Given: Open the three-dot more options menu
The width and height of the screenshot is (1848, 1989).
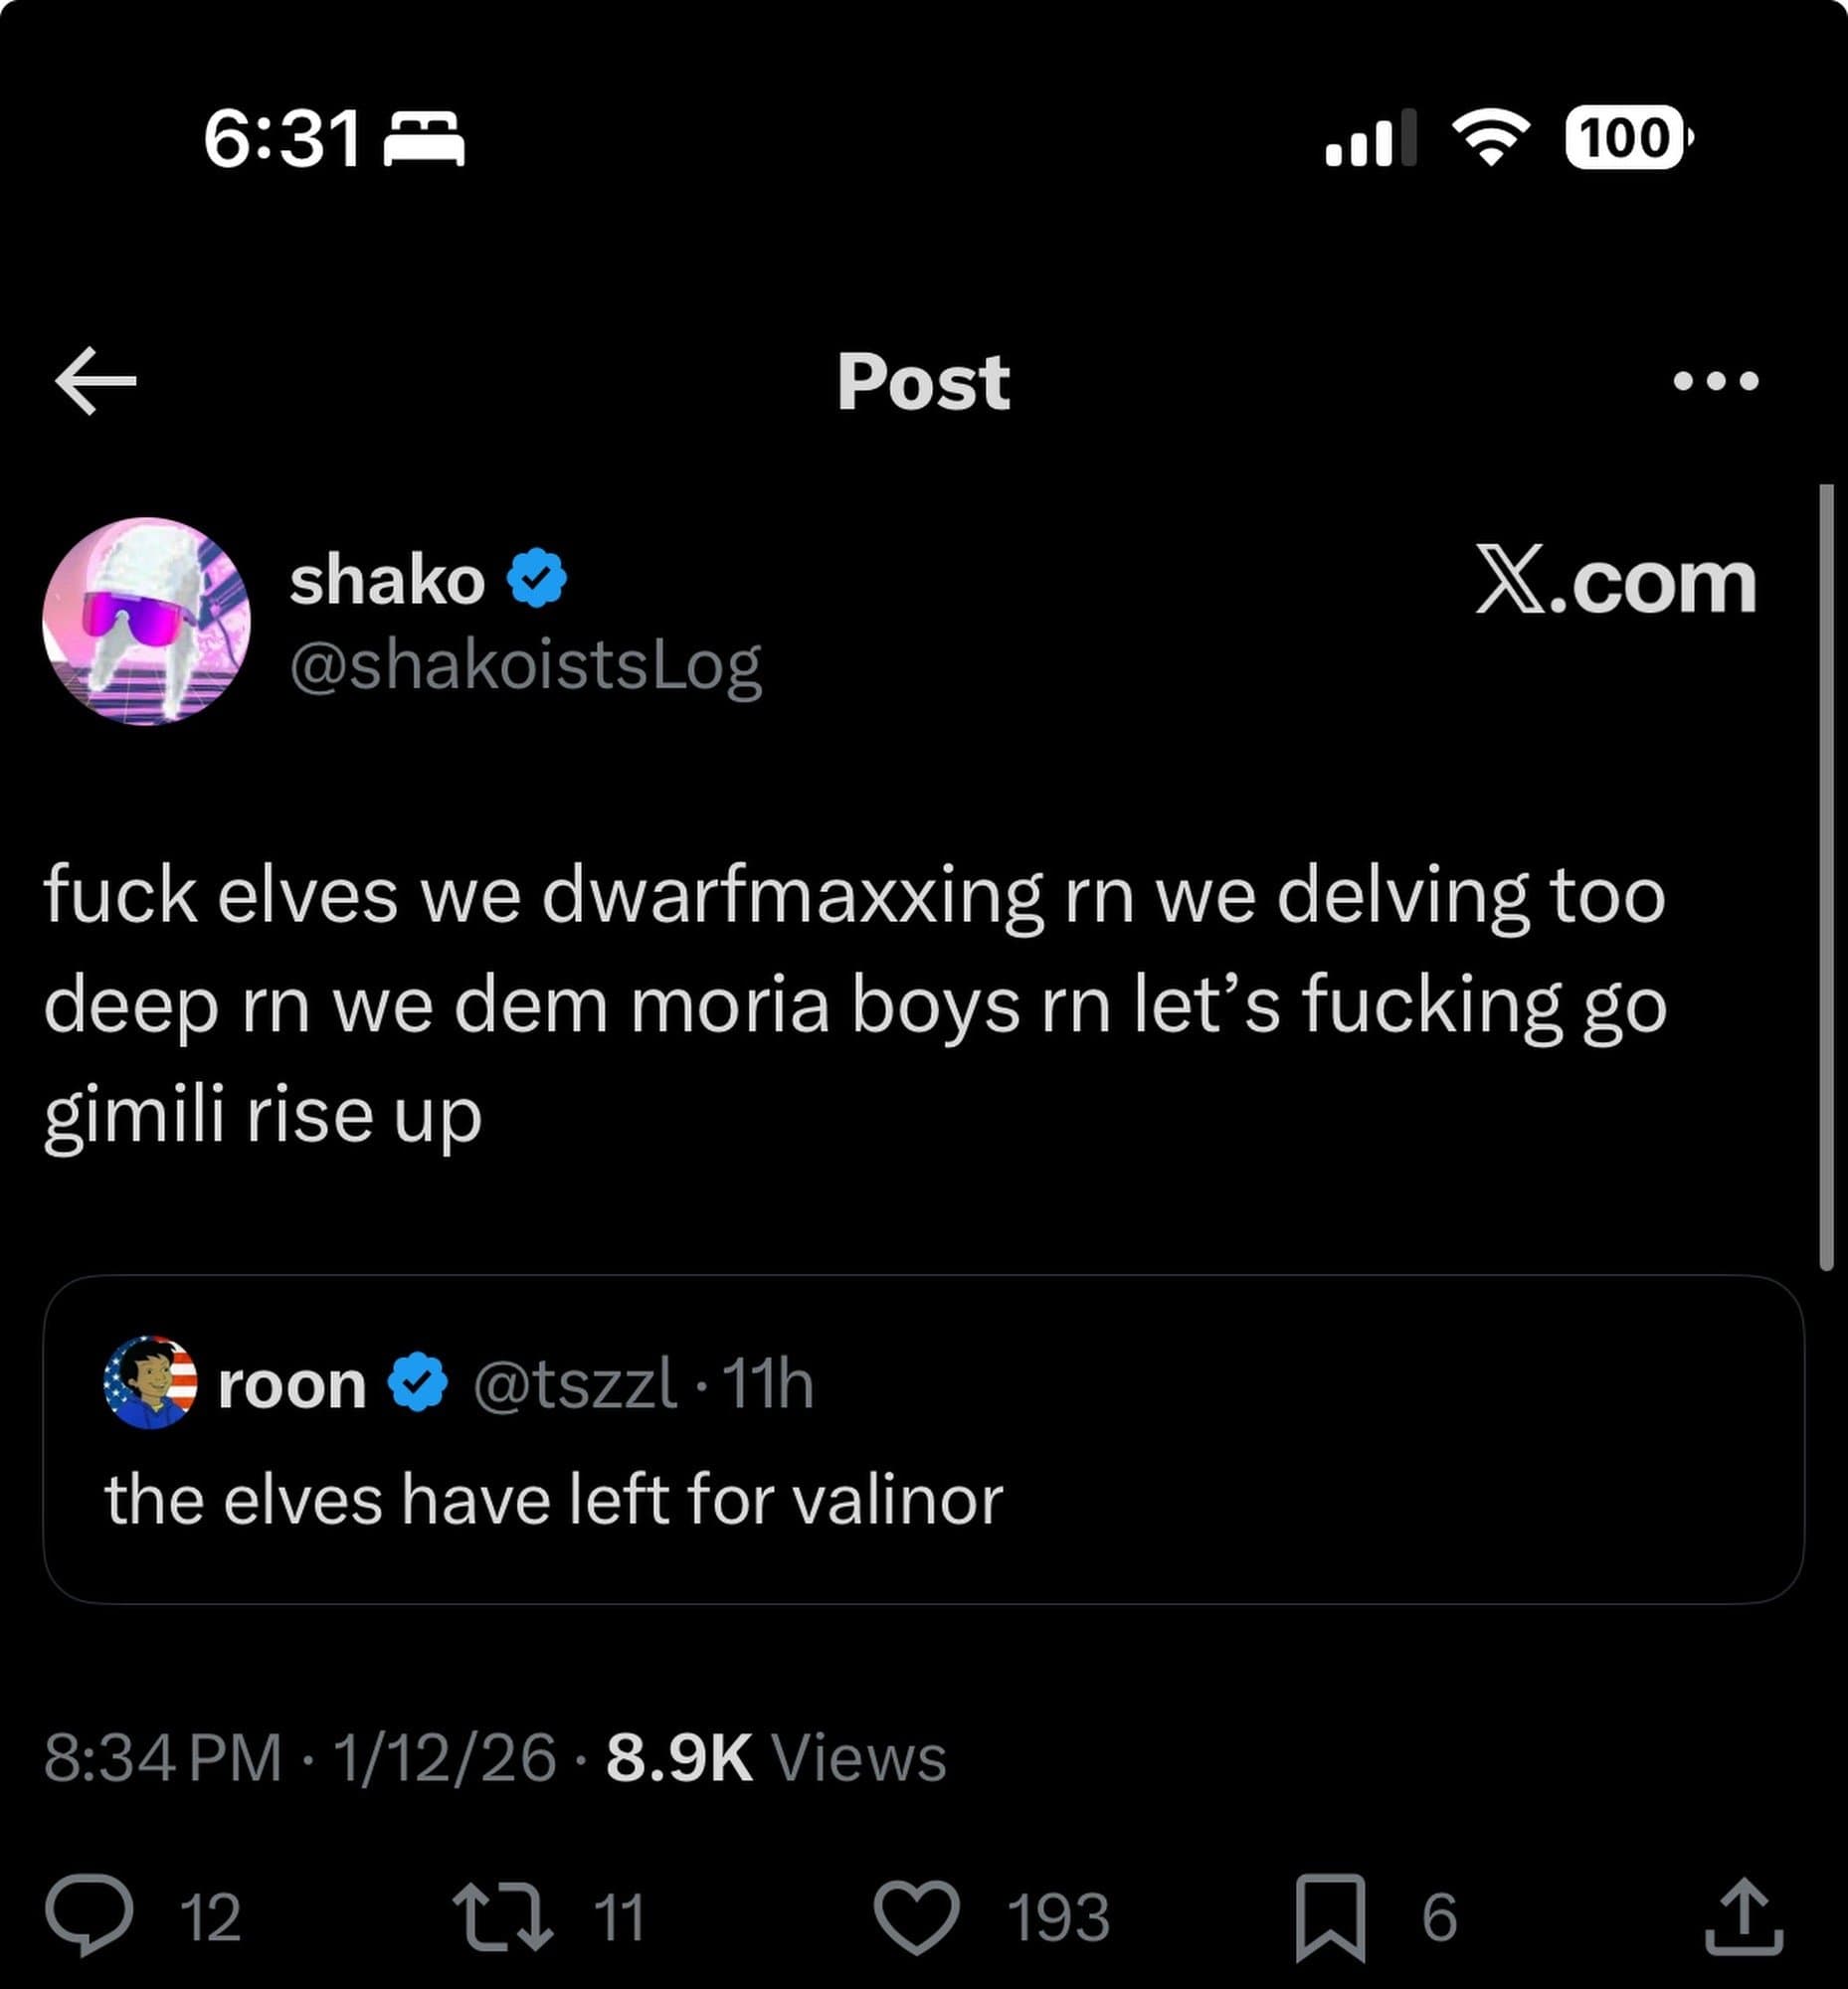Looking at the screenshot, I should (1715, 380).
